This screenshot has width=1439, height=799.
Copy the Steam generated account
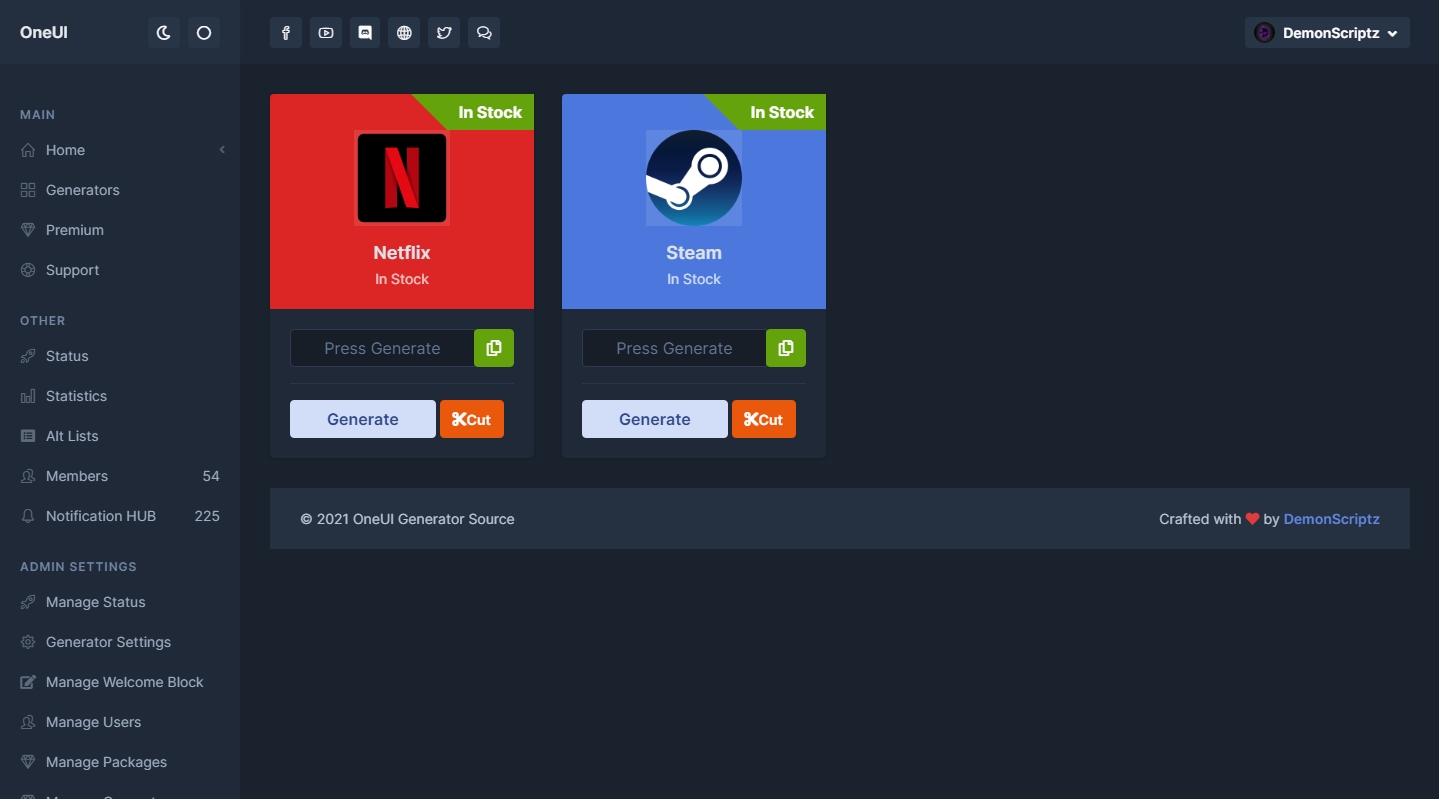point(785,348)
